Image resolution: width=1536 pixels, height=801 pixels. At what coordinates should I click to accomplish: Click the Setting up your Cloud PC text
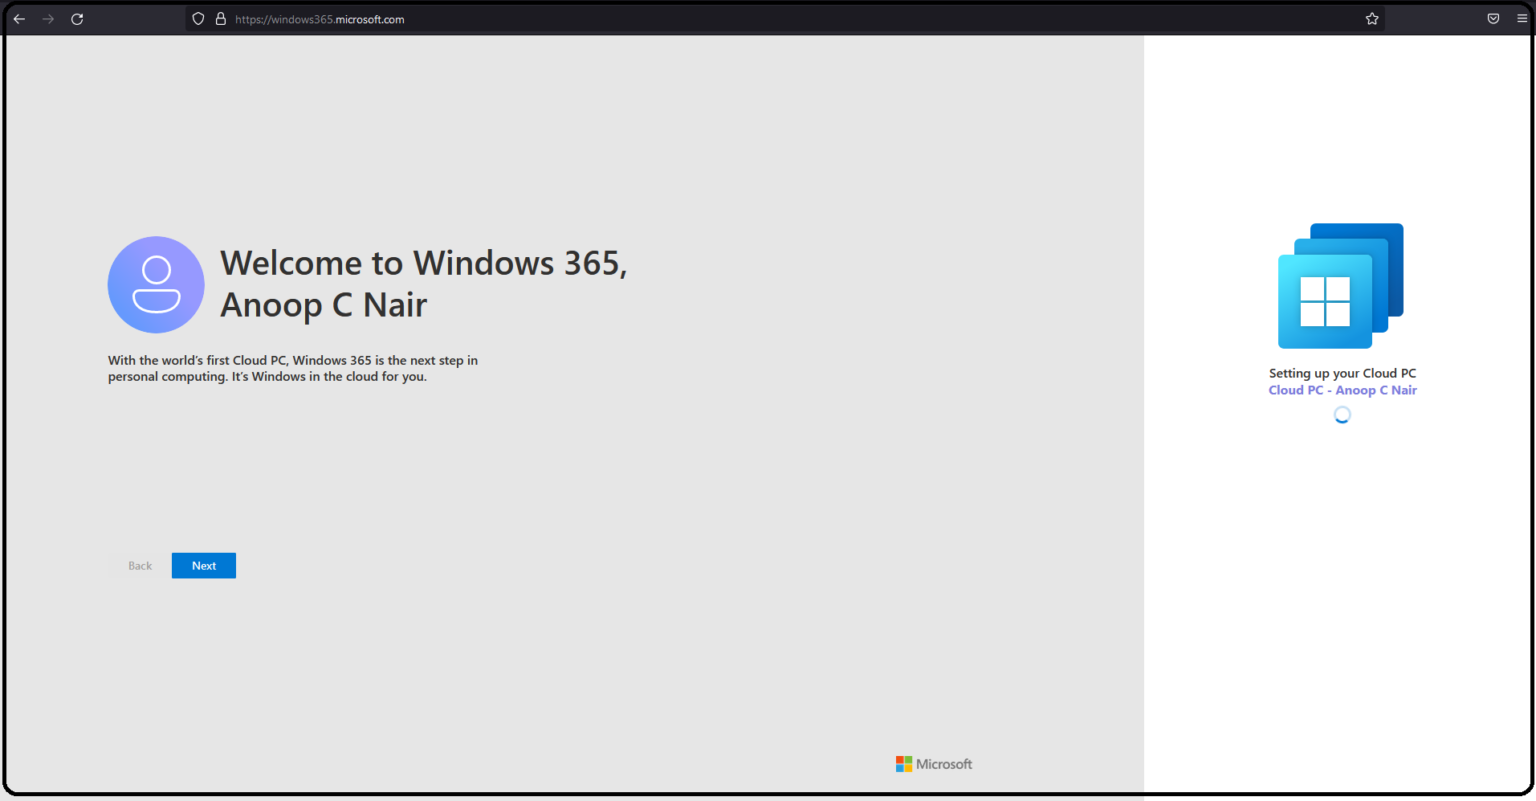pos(1342,373)
